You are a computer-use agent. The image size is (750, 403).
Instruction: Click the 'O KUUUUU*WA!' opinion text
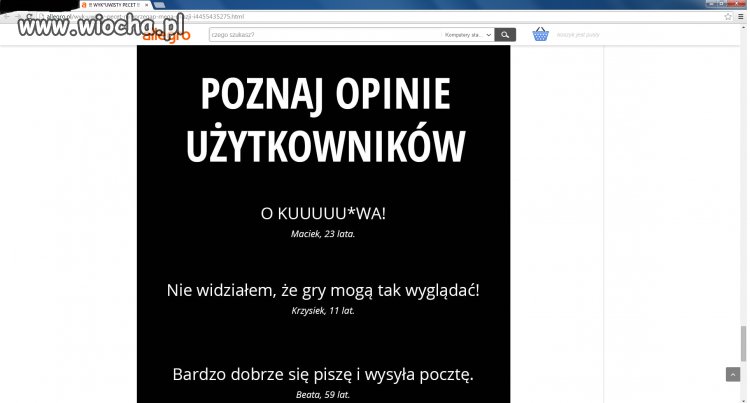(323, 214)
